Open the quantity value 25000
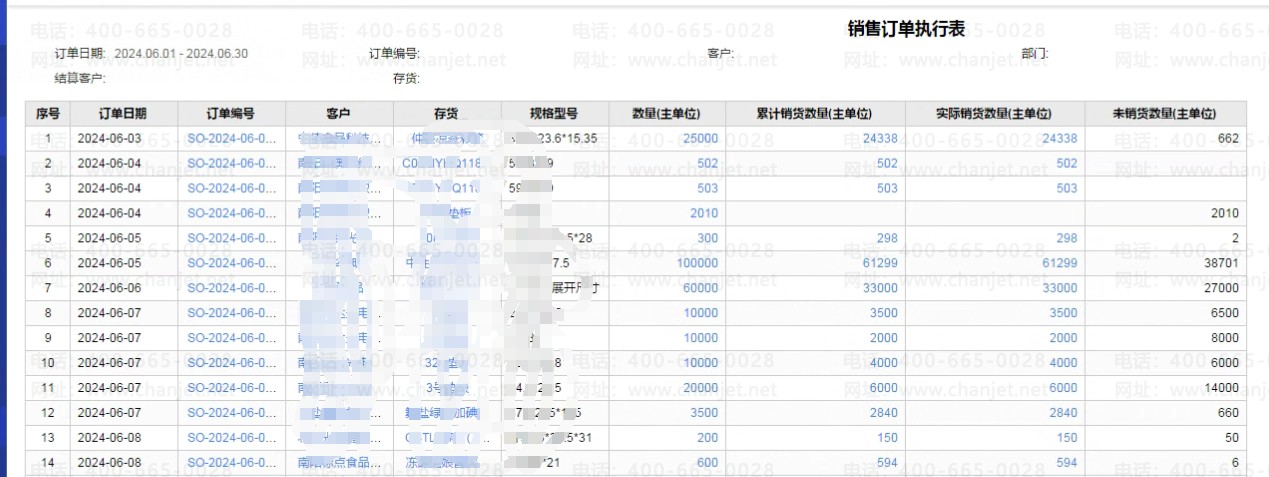This screenshot has width=1269, height=477. coord(700,138)
